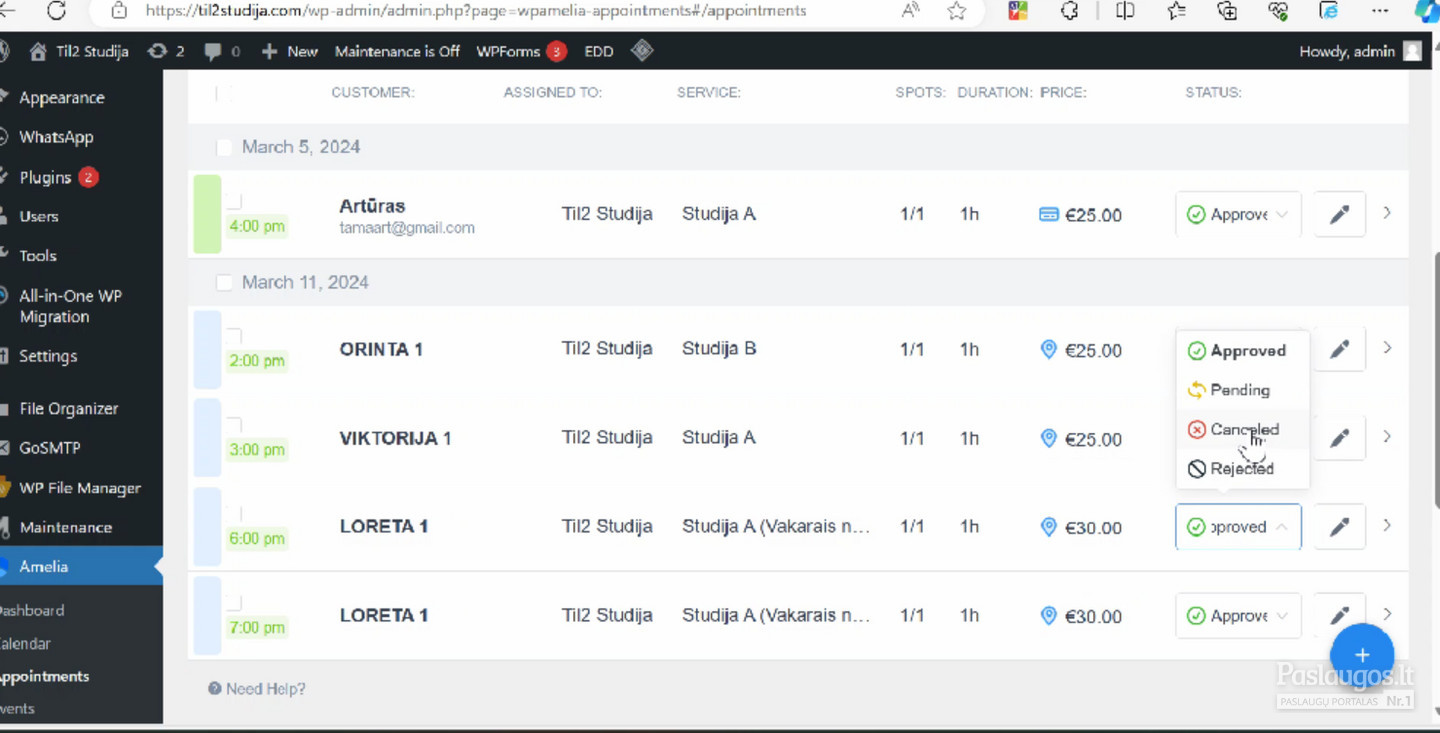
Task: Expand the LORETA 1 7:00 pm row details chevron
Action: point(1387,614)
